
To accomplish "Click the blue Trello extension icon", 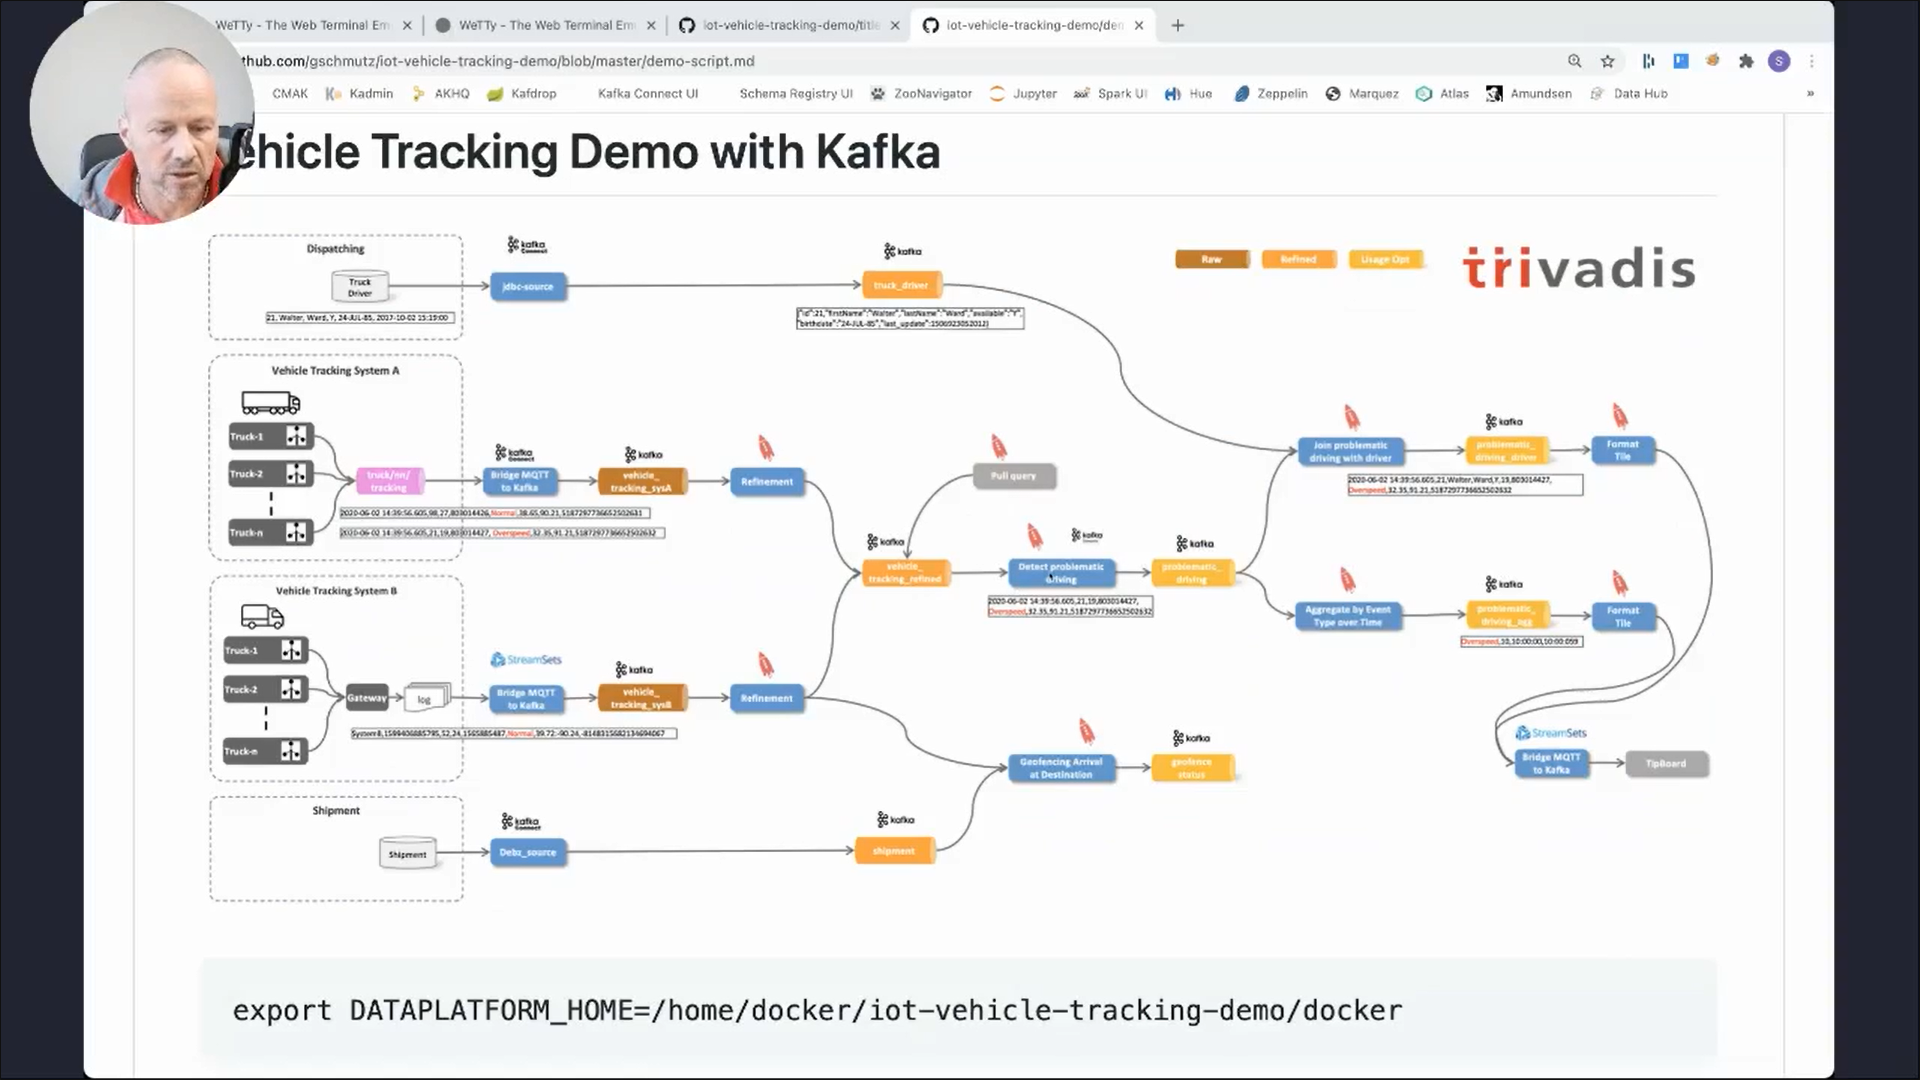I will click(1680, 61).
